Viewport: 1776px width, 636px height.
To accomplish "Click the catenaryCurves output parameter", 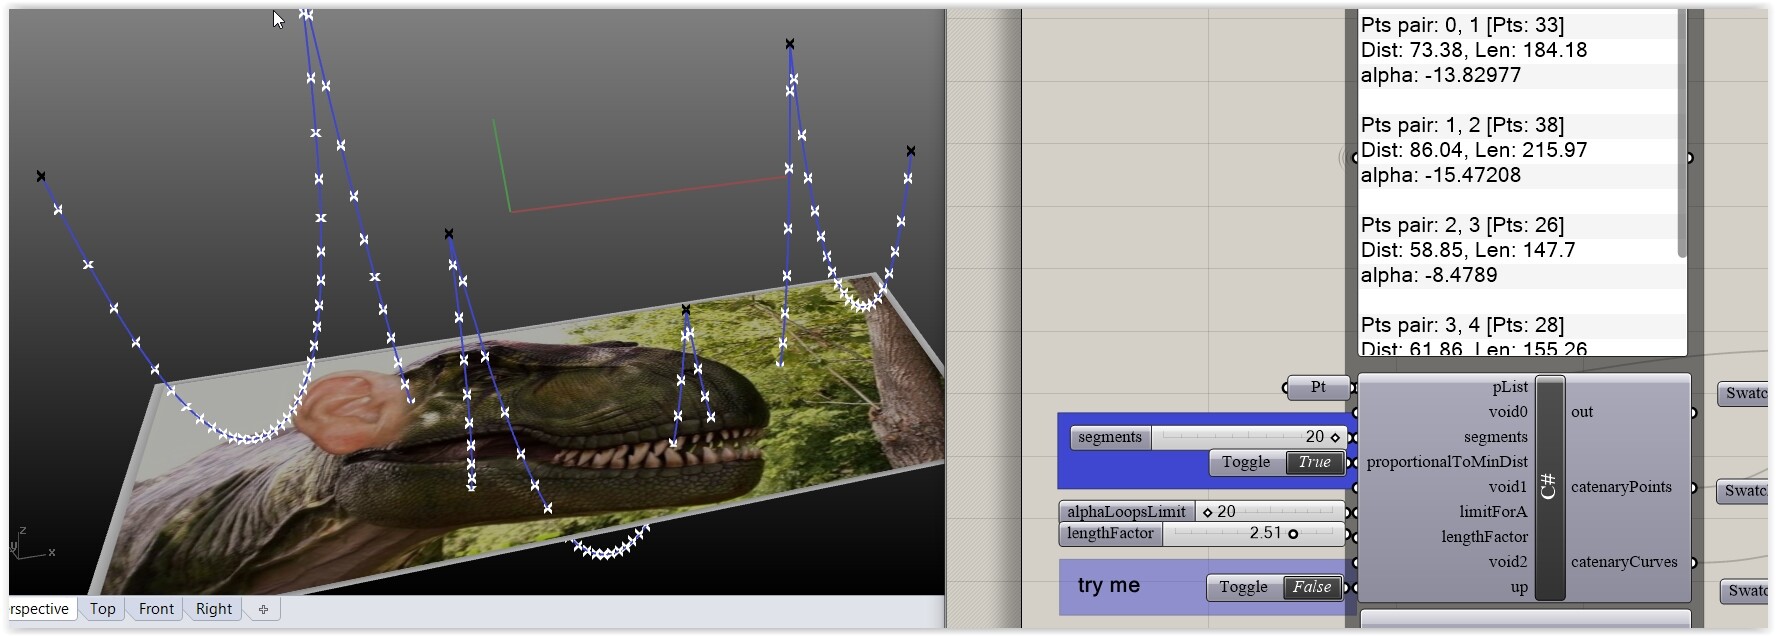I will tap(1624, 562).
